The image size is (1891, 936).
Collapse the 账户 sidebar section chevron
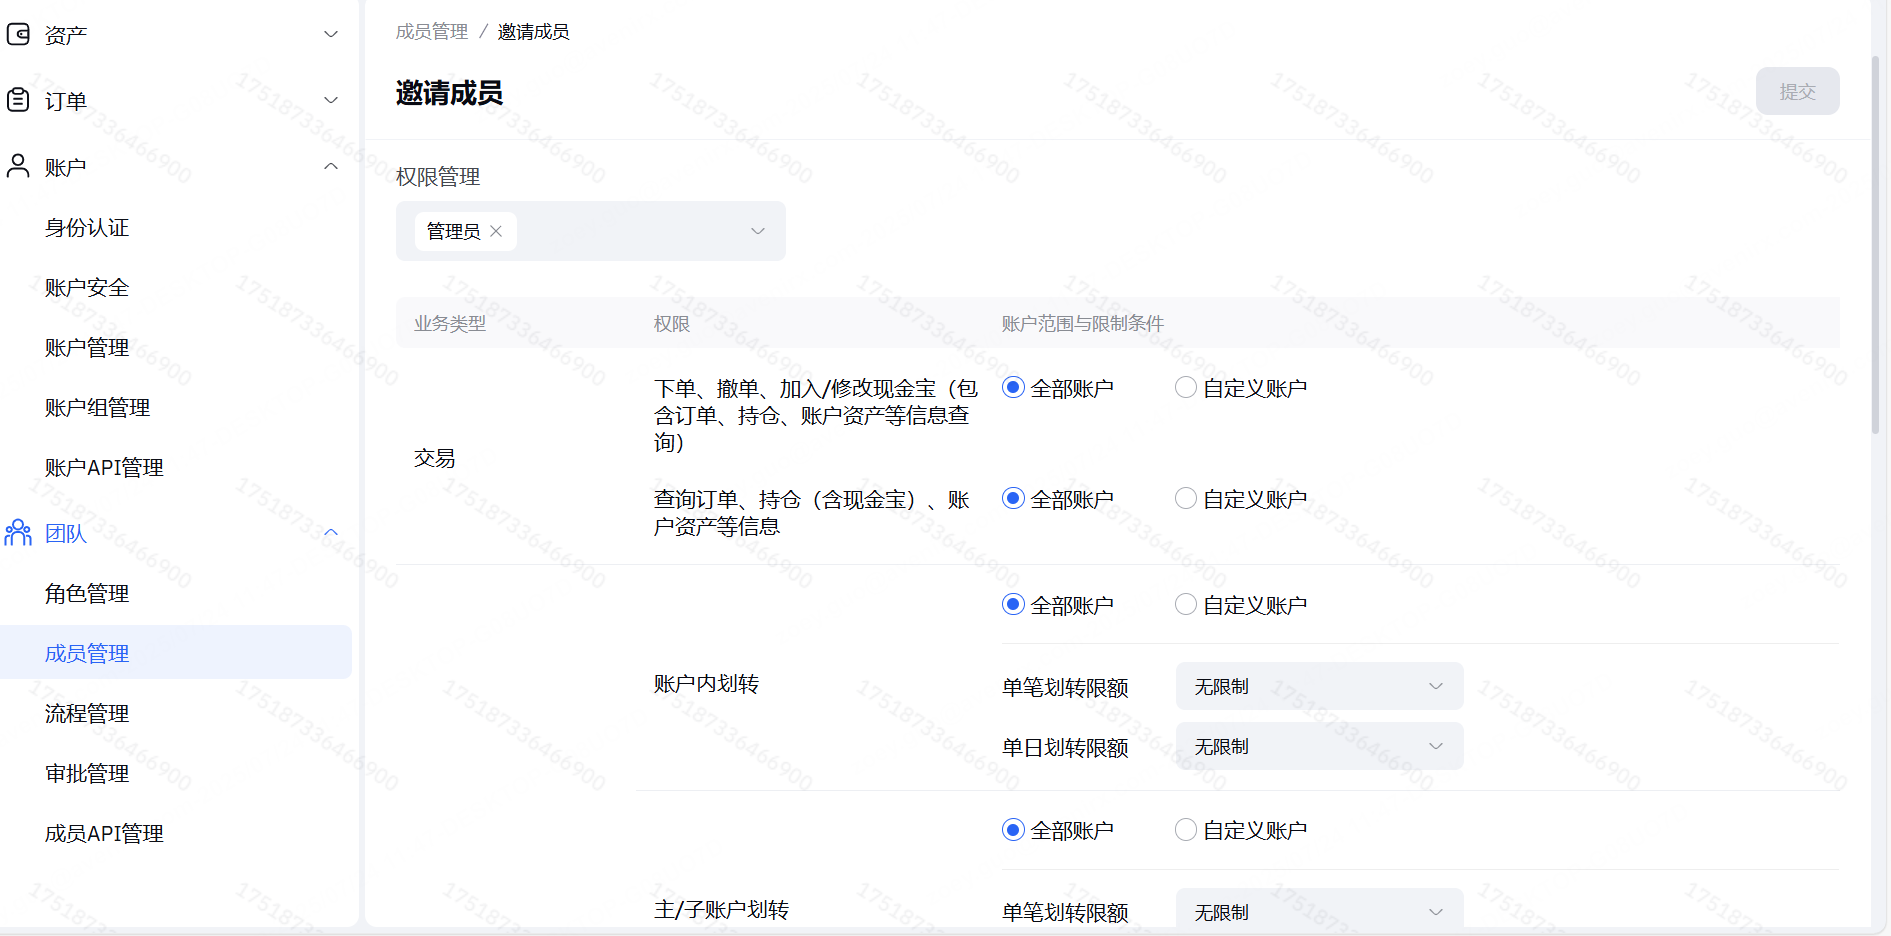coord(331,166)
